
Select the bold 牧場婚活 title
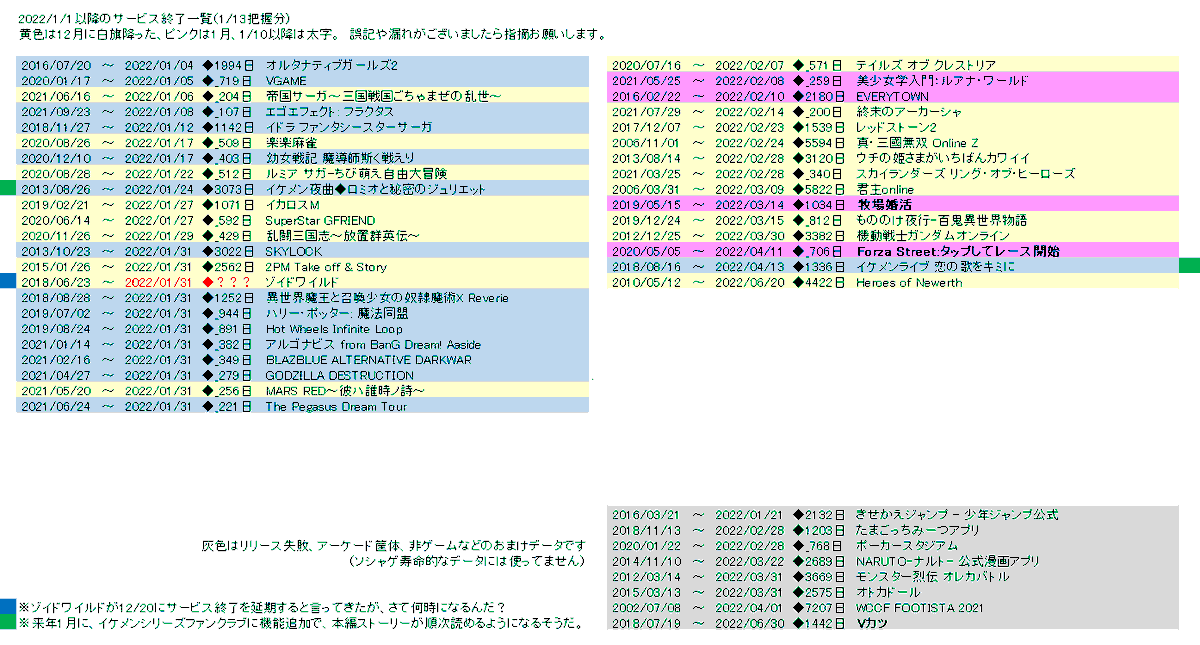tap(885, 204)
